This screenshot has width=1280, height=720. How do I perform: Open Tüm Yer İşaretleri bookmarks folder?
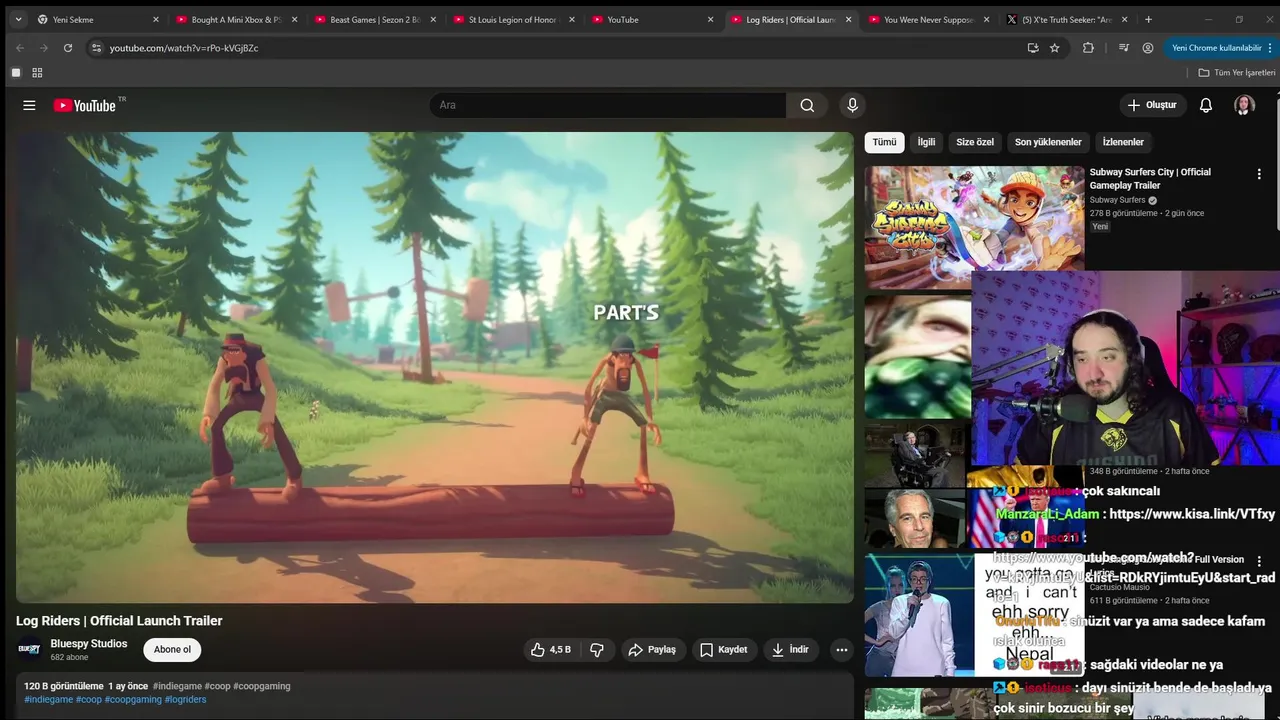click(1237, 73)
